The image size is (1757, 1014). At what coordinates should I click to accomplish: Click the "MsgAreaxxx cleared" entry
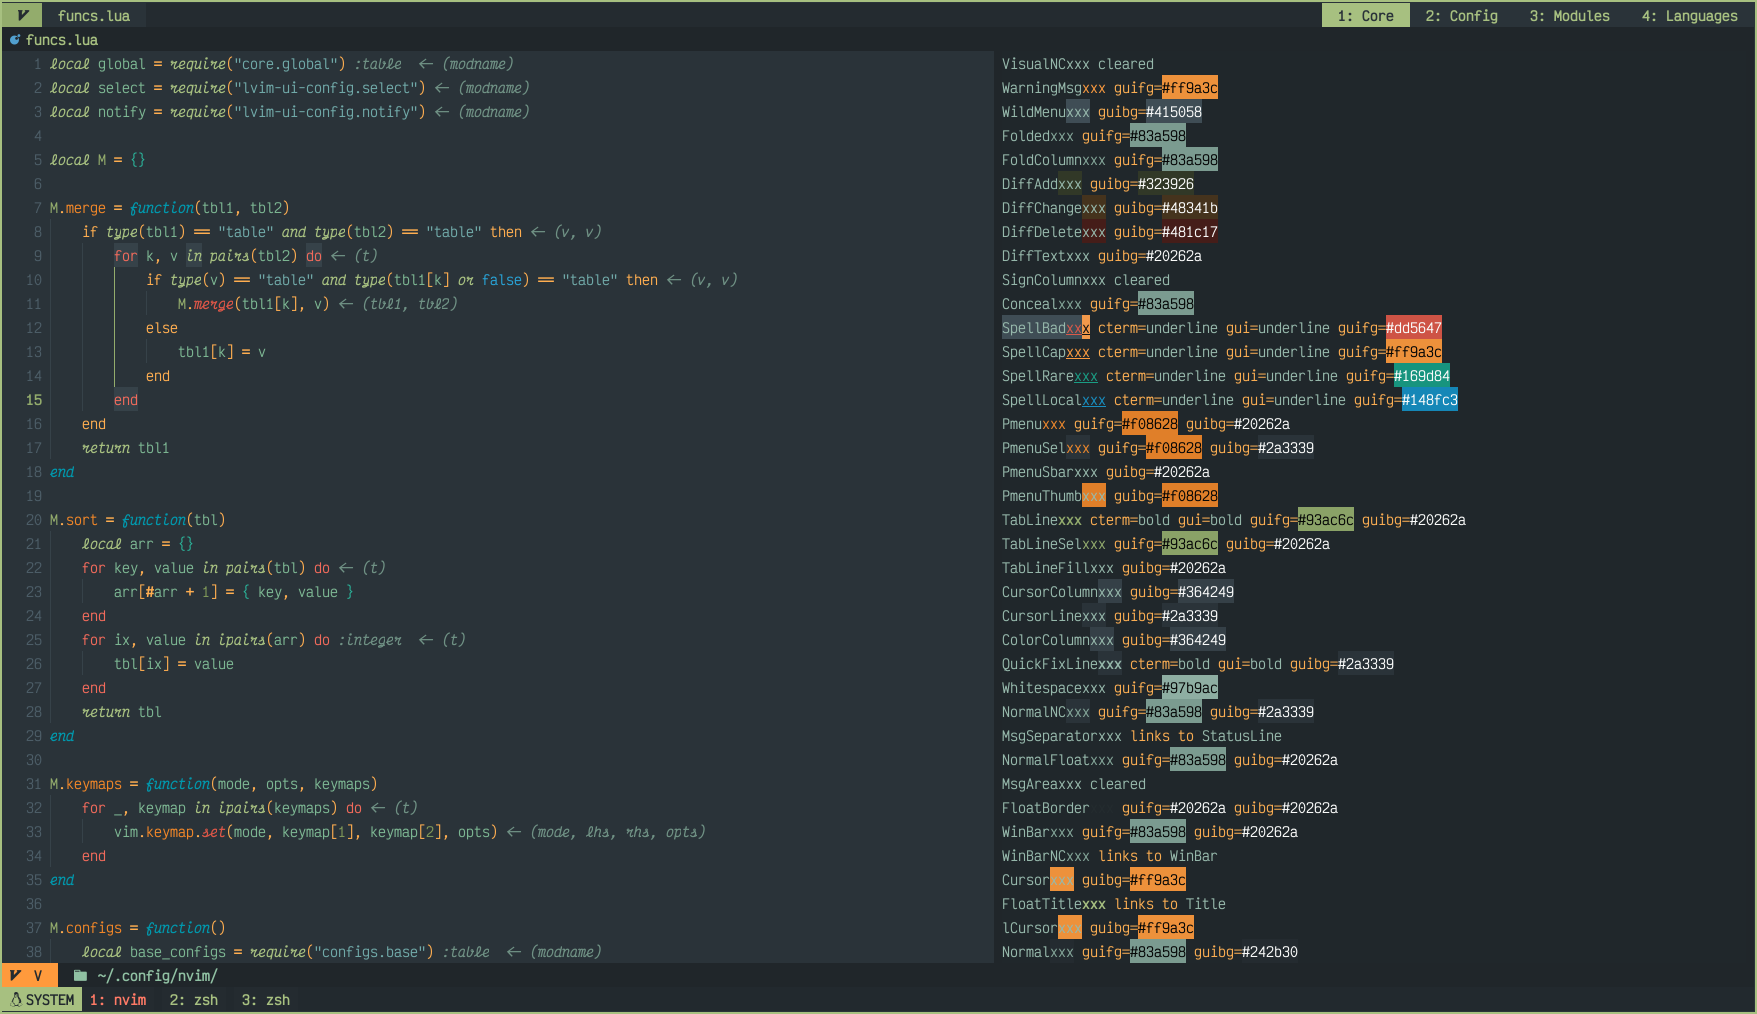[1074, 784]
